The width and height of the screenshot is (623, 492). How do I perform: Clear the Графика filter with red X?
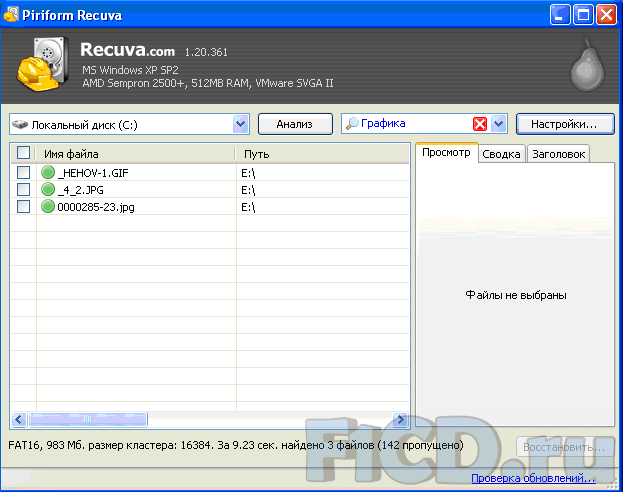pos(480,124)
